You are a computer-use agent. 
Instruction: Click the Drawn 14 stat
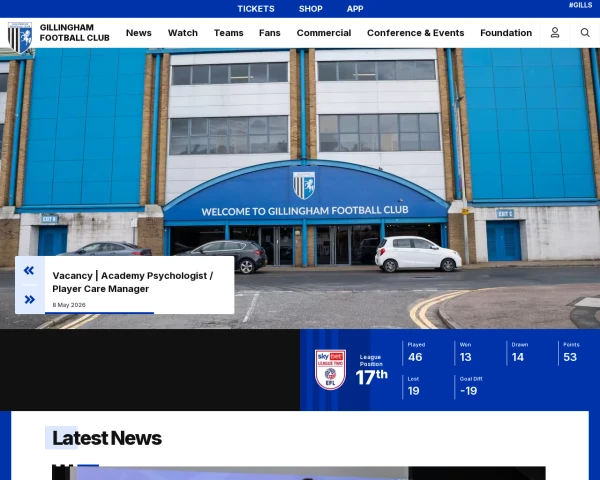tap(519, 353)
